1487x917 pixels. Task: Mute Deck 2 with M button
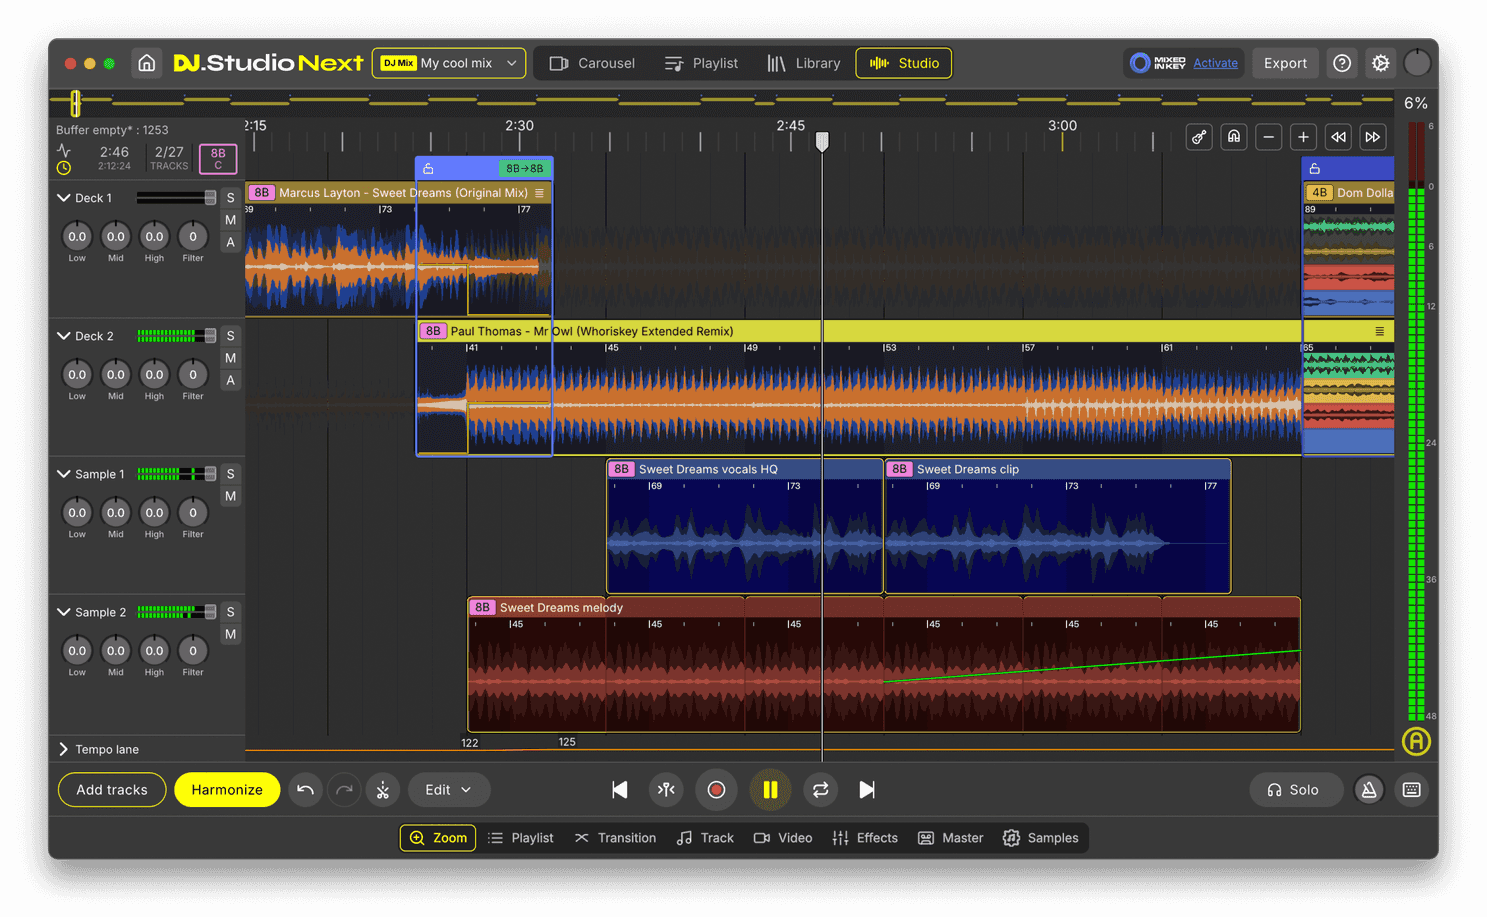(x=230, y=358)
